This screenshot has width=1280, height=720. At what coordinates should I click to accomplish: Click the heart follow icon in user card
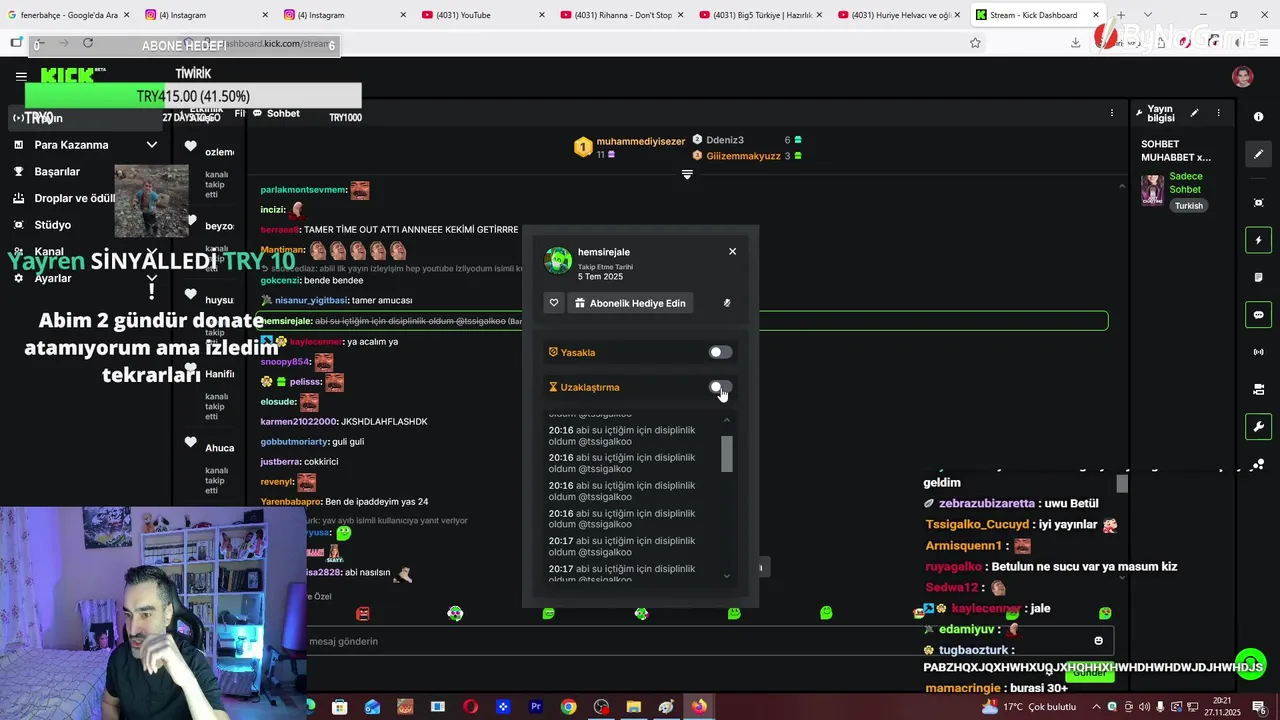coord(554,303)
